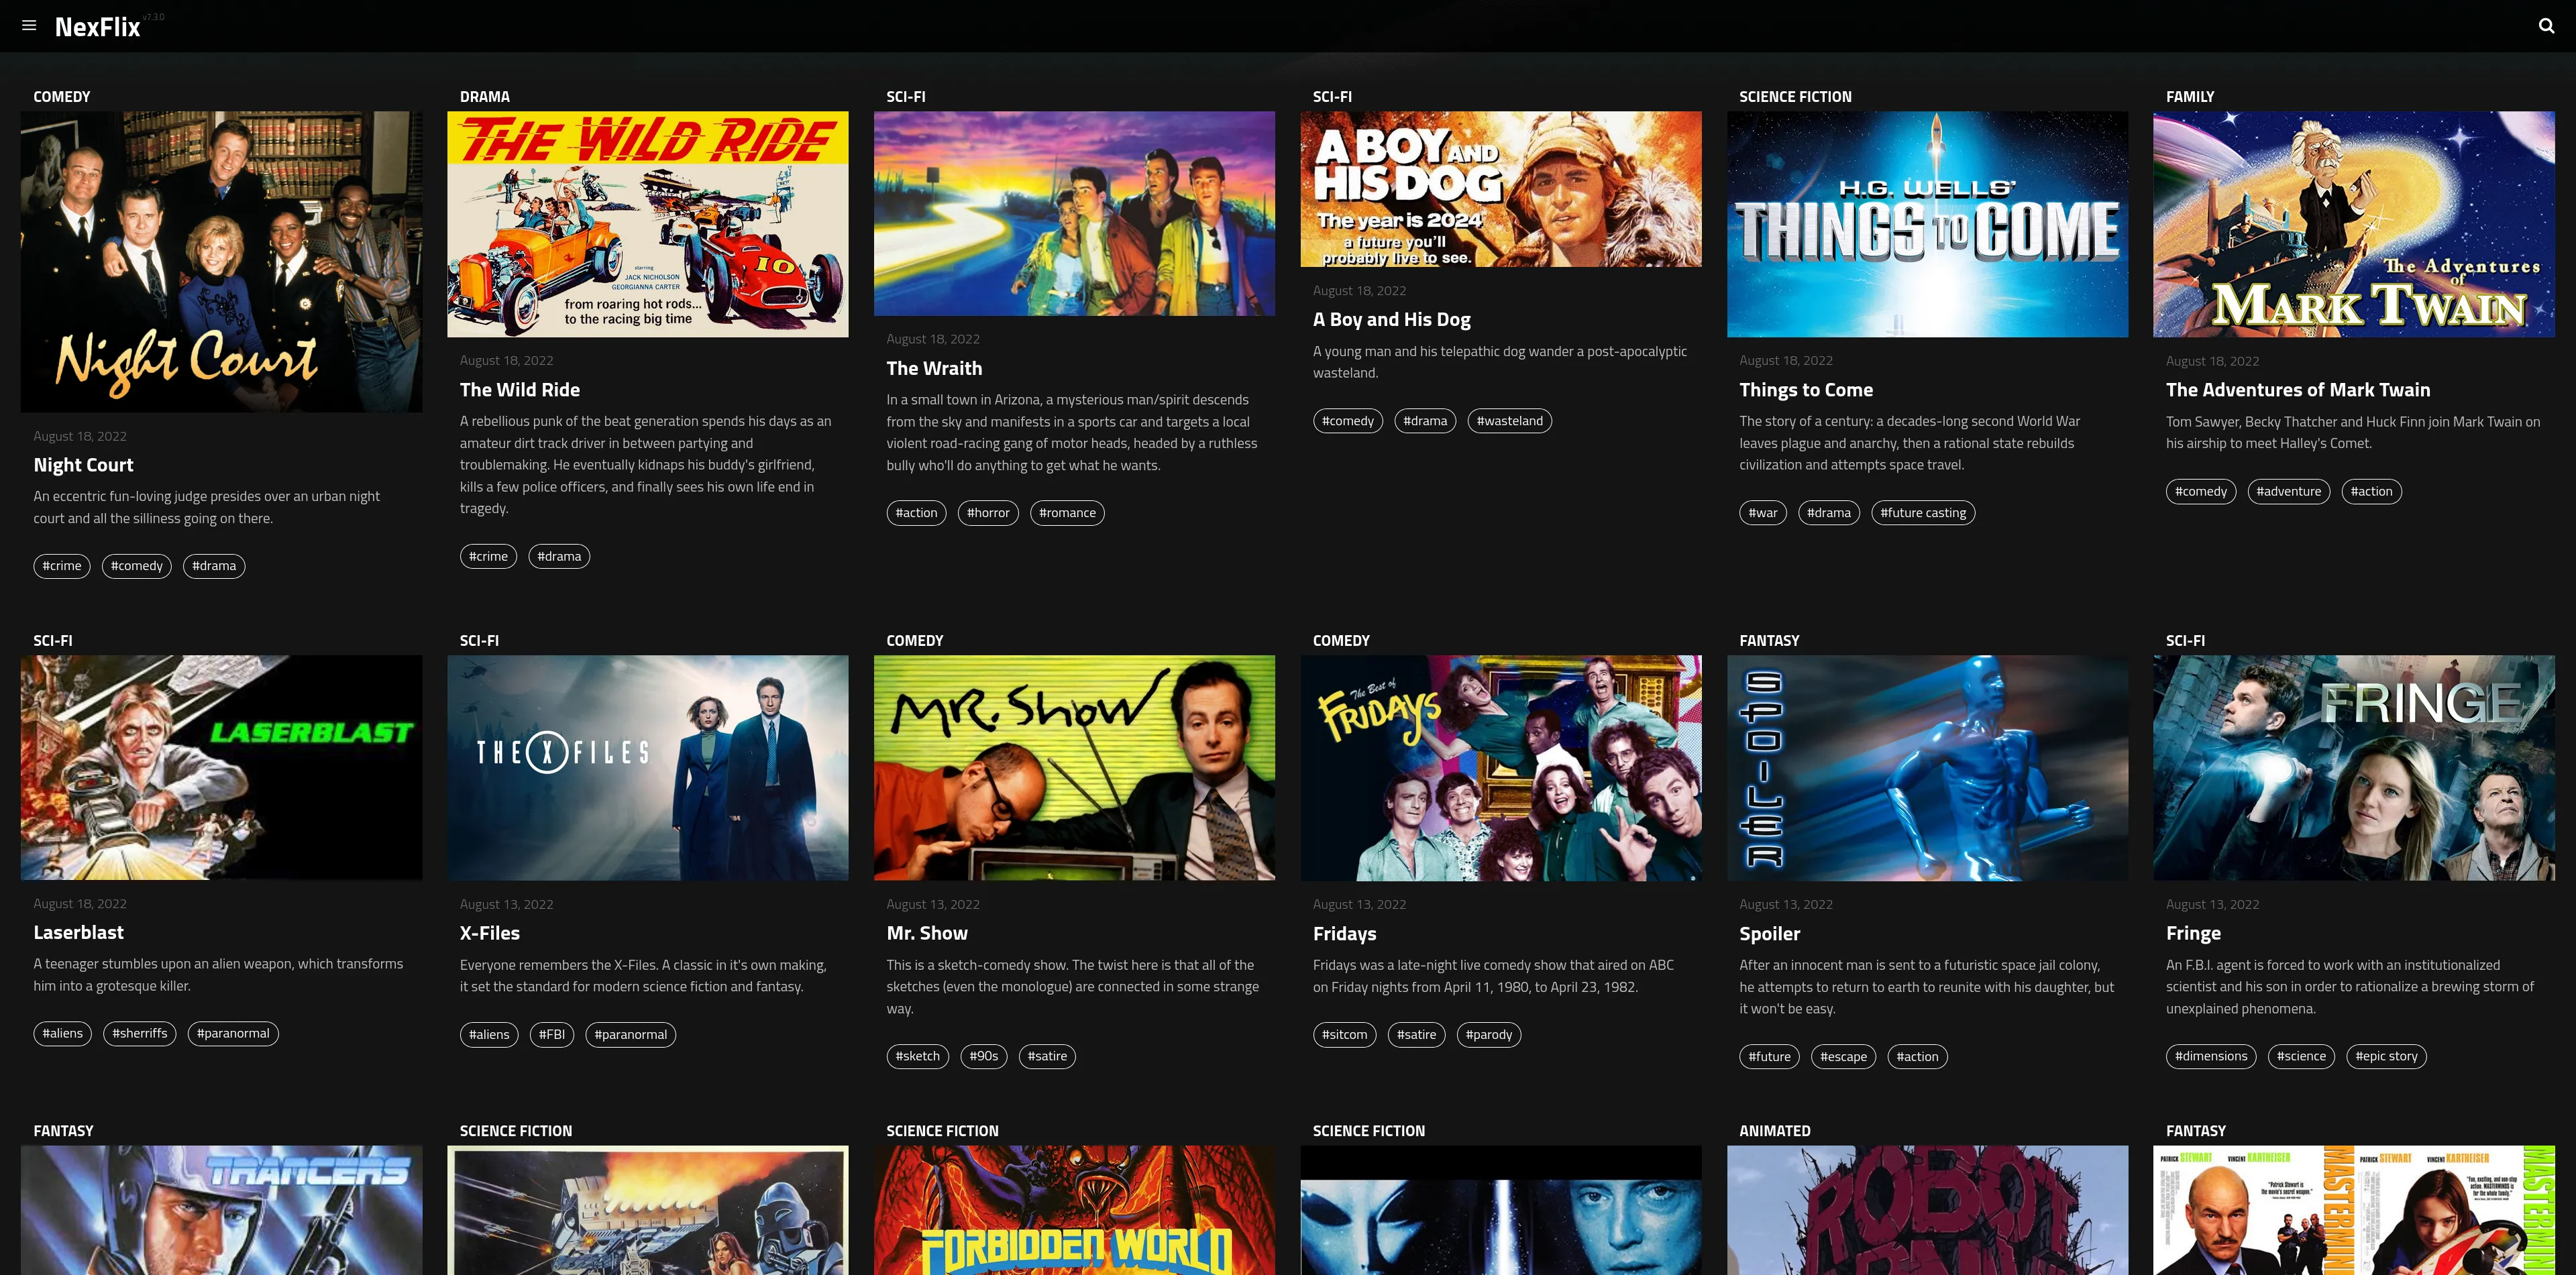Click the #comedy tag under Night Court
This screenshot has width=2576, height=1275.
coord(137,566)
